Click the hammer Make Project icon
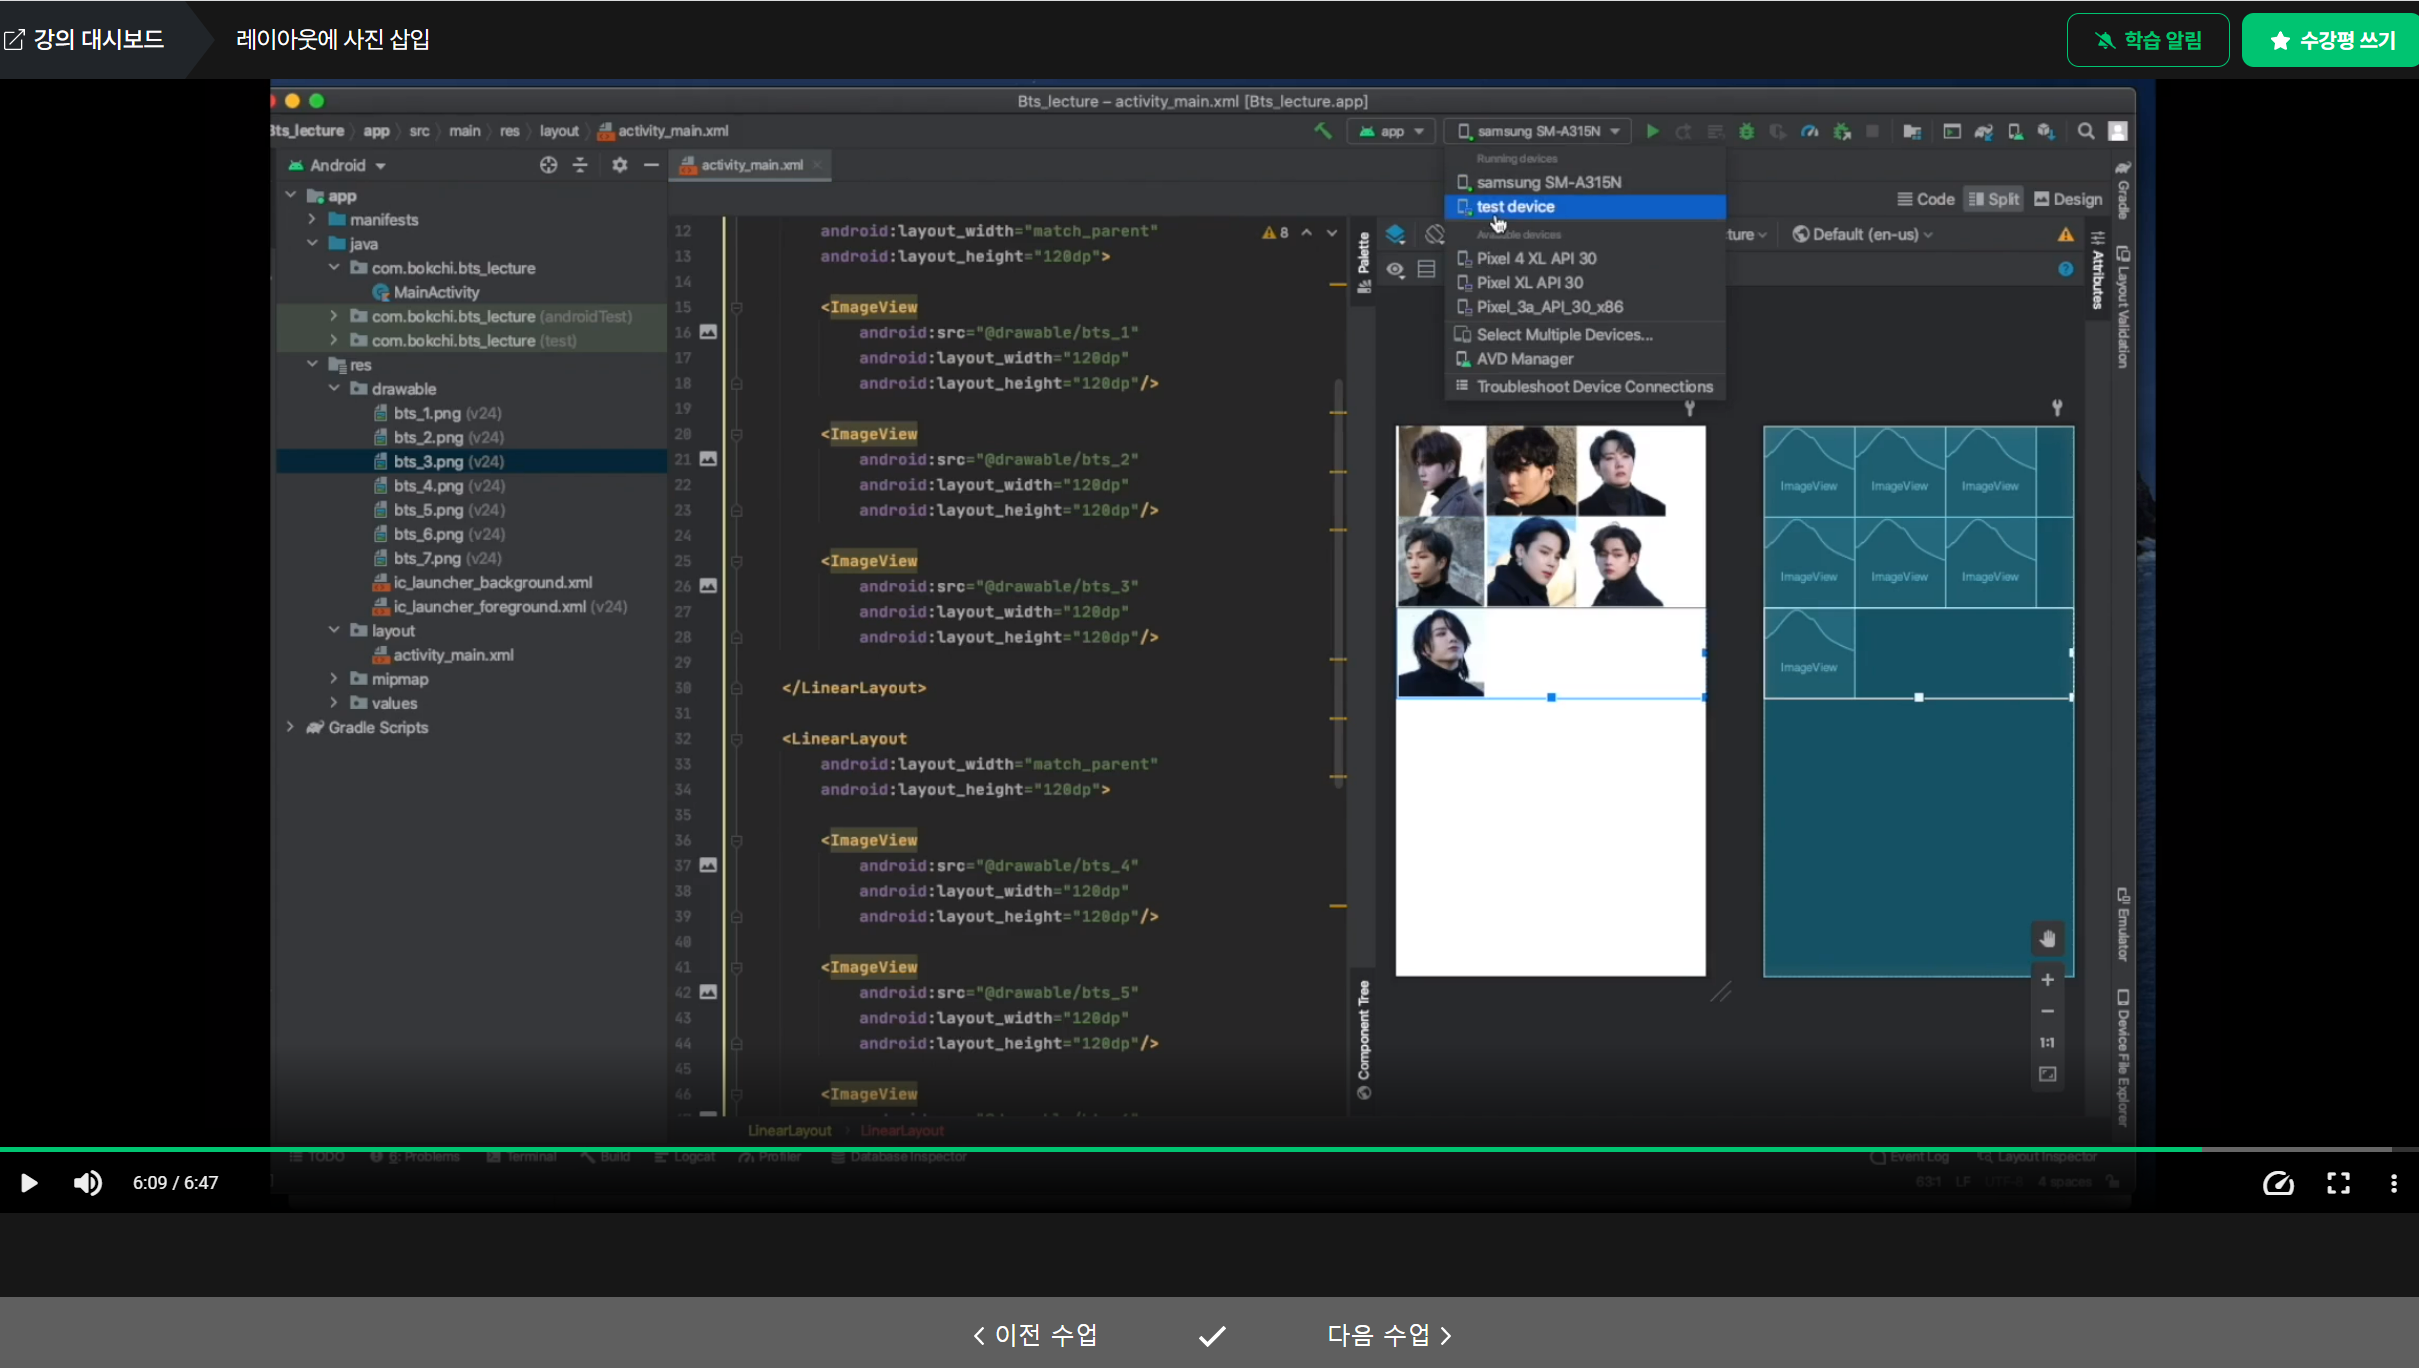This screenshot has height=1368, width=2419. click(x=1322, y=131)
